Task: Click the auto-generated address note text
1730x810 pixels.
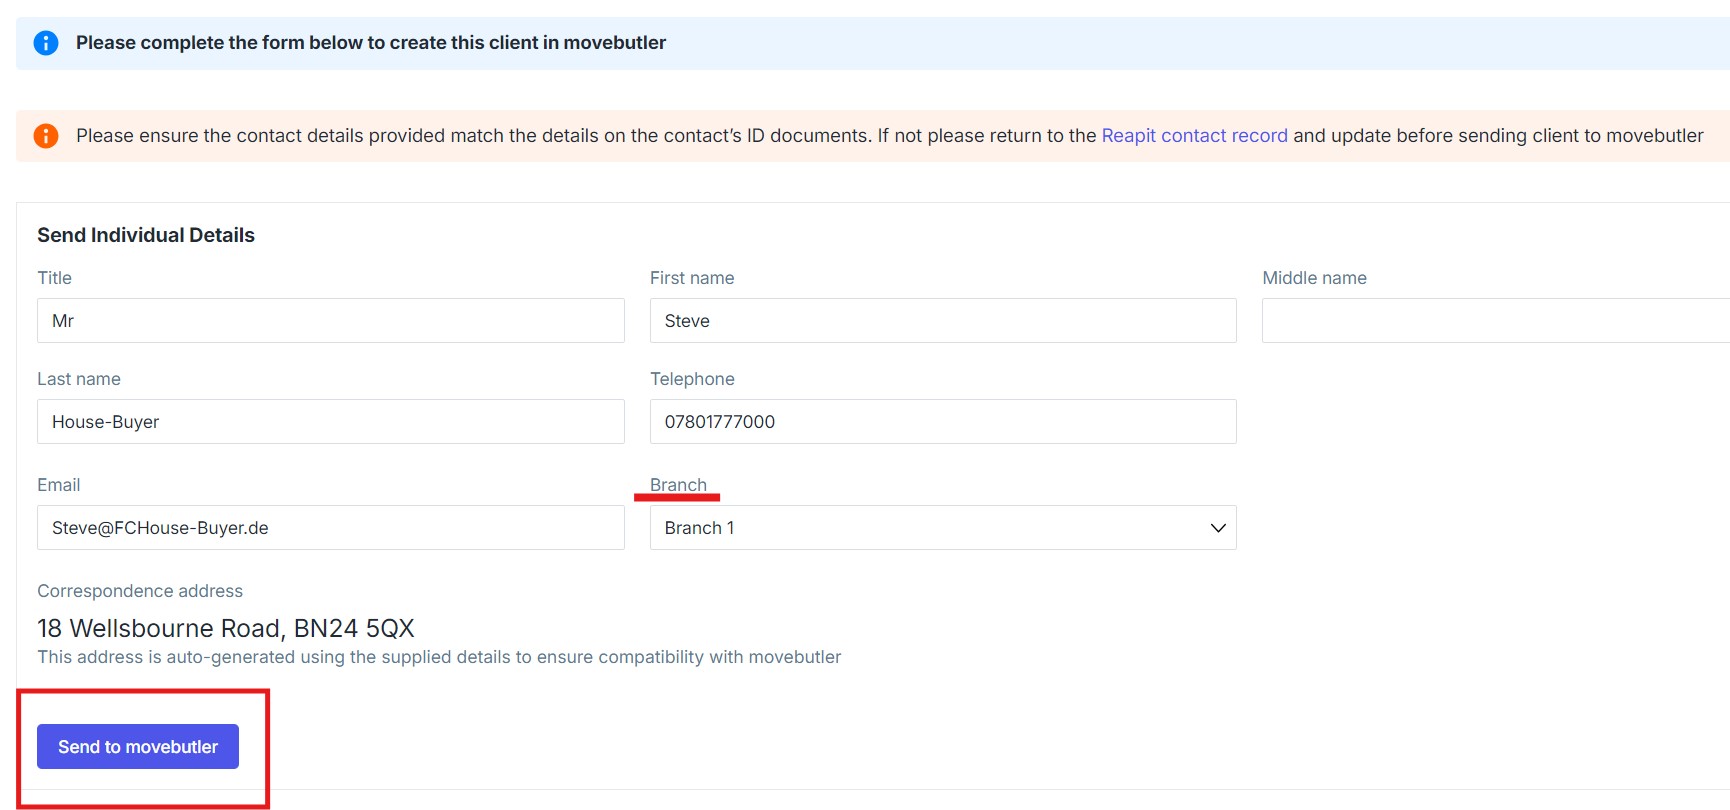Action: coord(439,657)
